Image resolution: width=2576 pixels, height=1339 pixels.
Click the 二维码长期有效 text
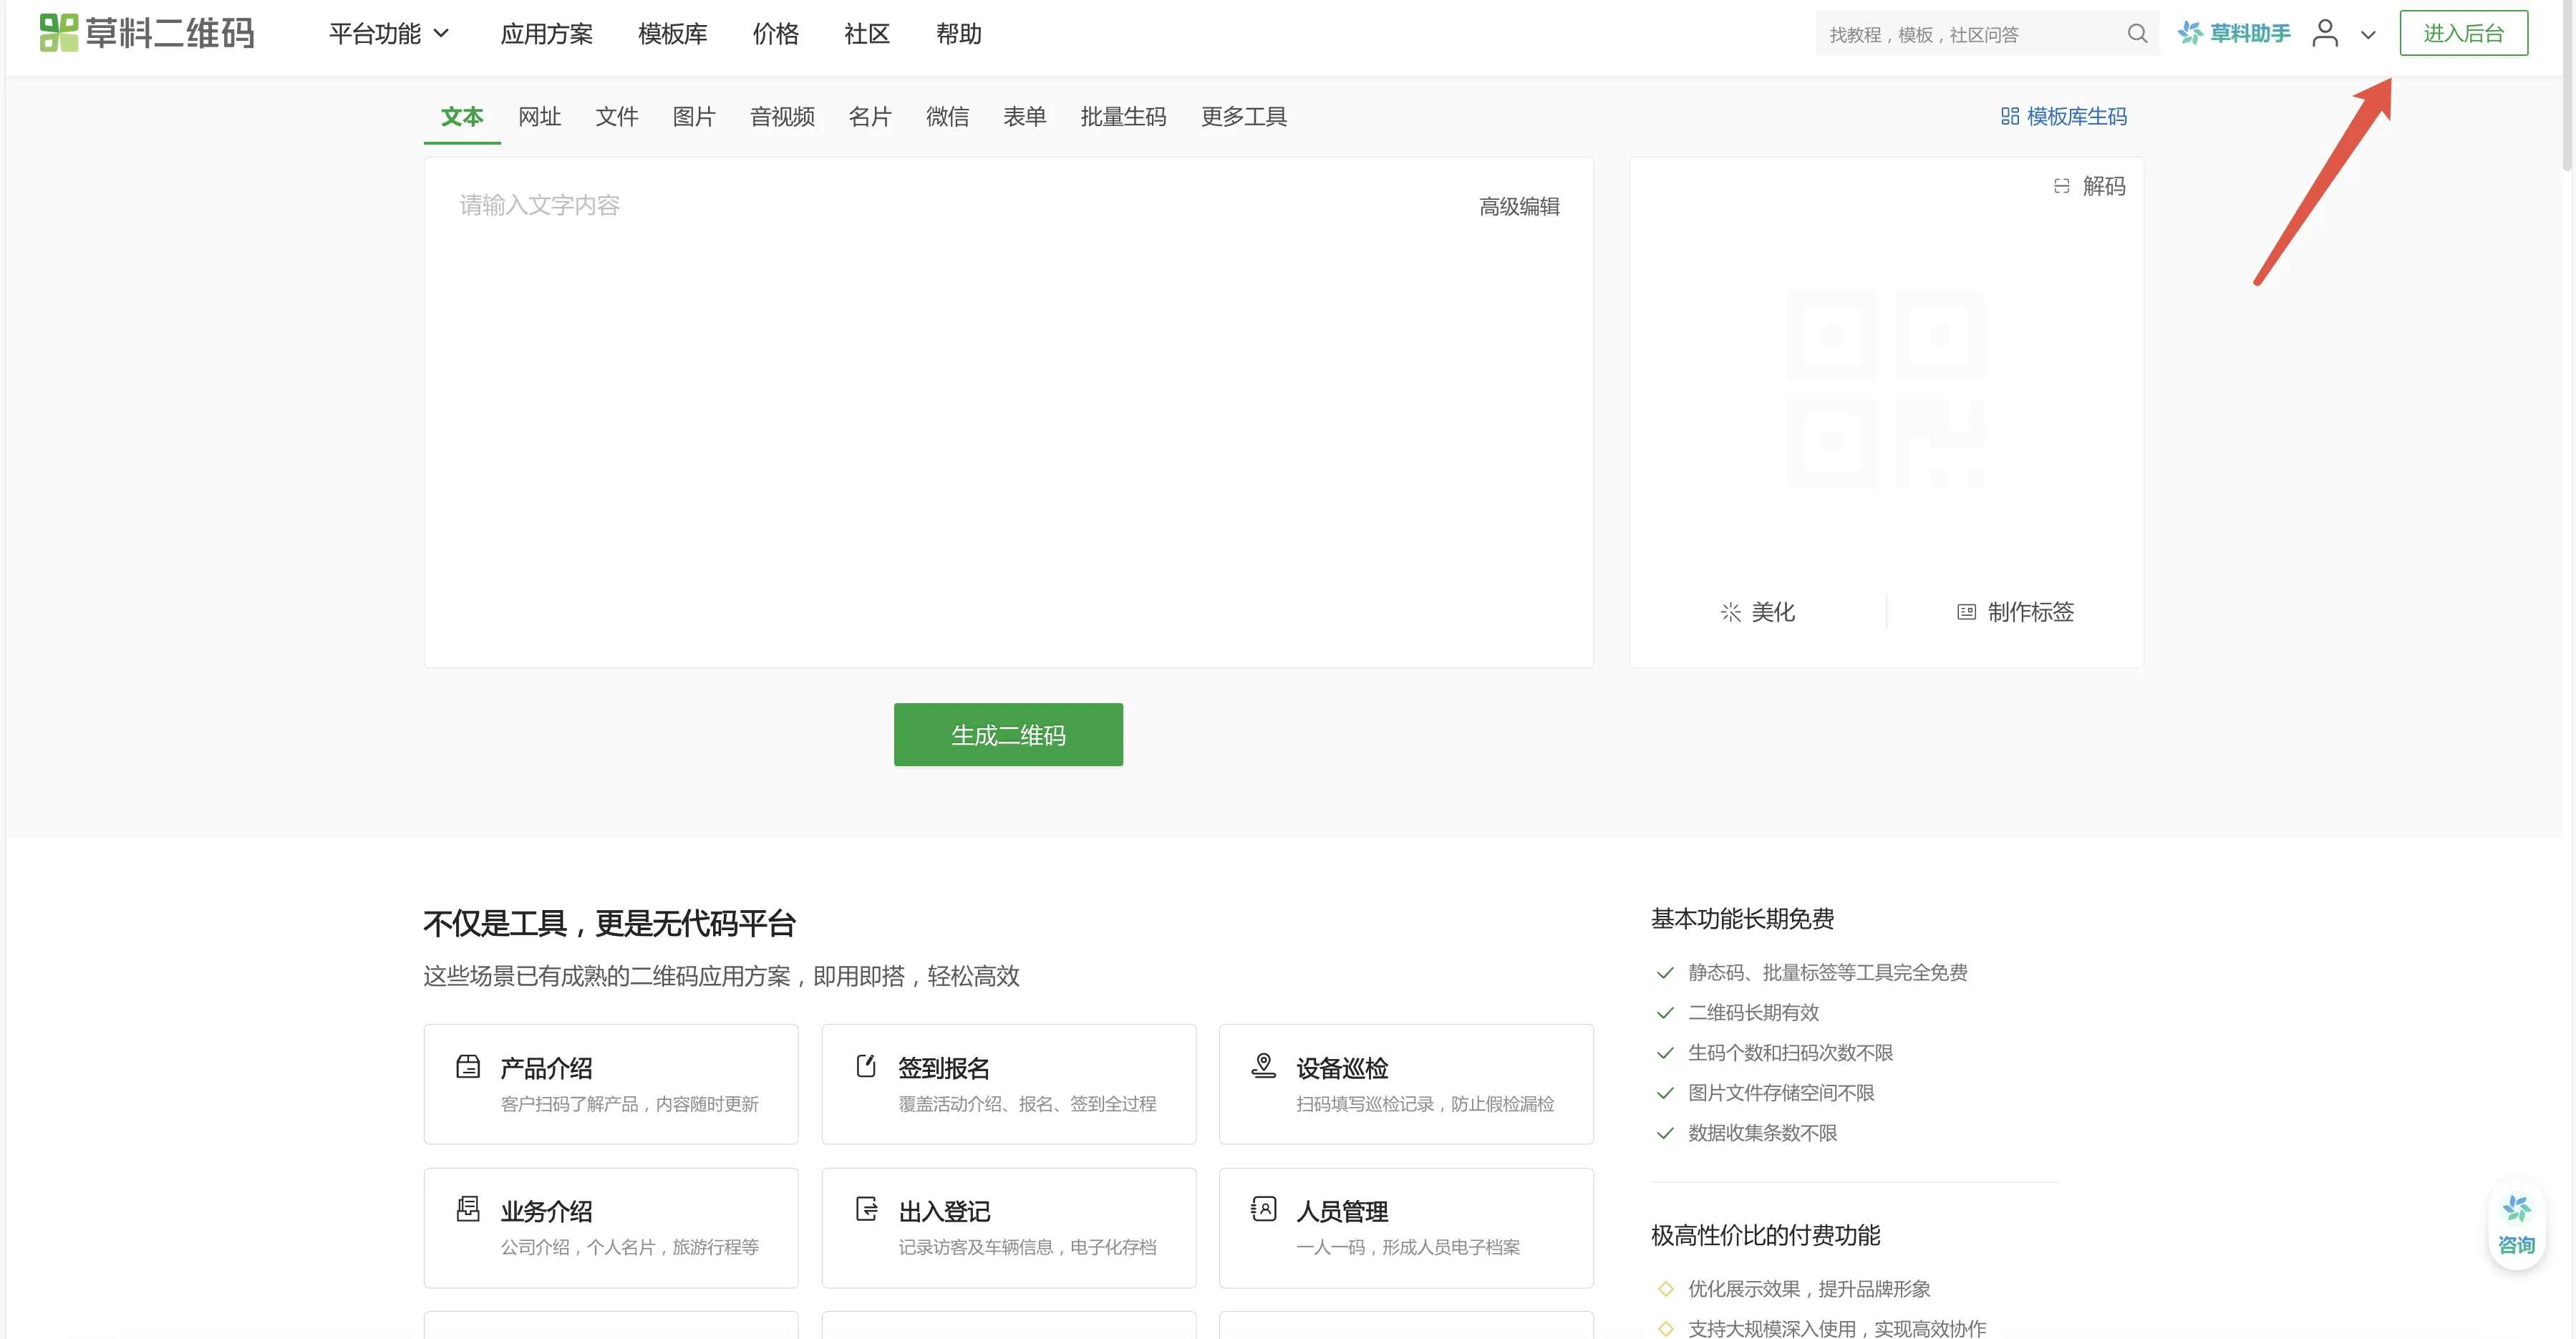click(x=1753, y=1012)
